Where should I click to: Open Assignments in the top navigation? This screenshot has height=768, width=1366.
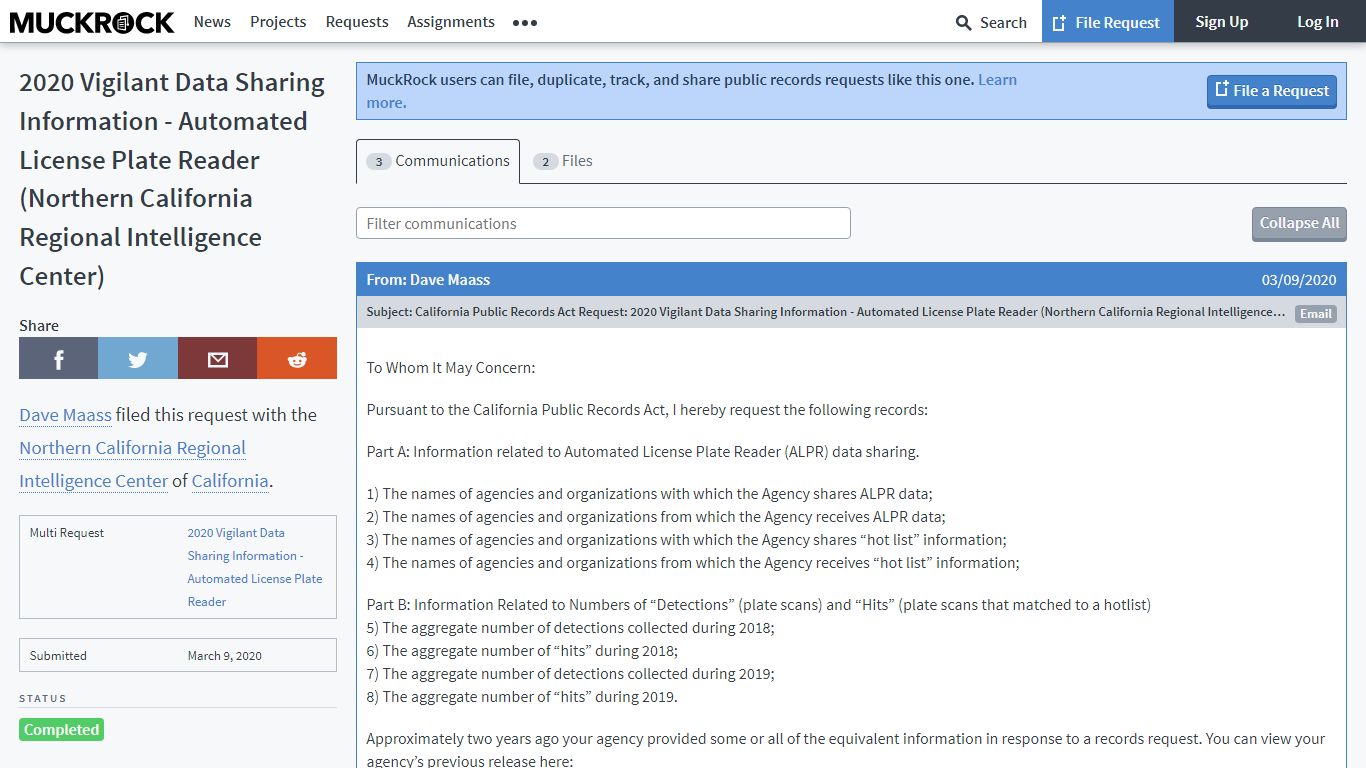click(x=451, y=21)
